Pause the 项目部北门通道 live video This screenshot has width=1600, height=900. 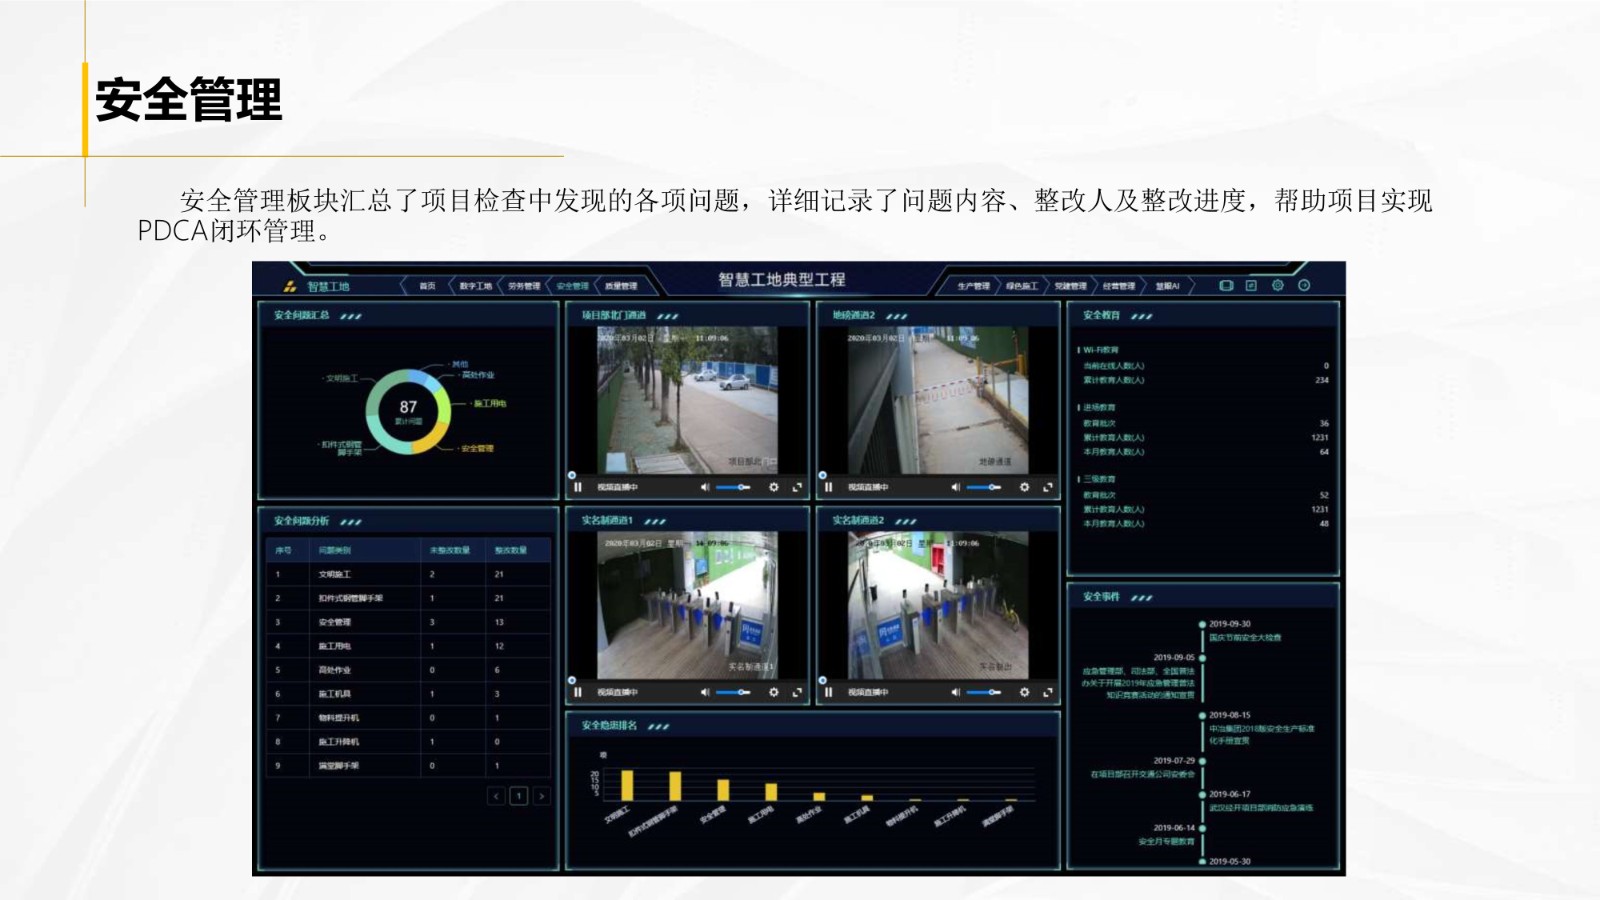tap(578, 487)
